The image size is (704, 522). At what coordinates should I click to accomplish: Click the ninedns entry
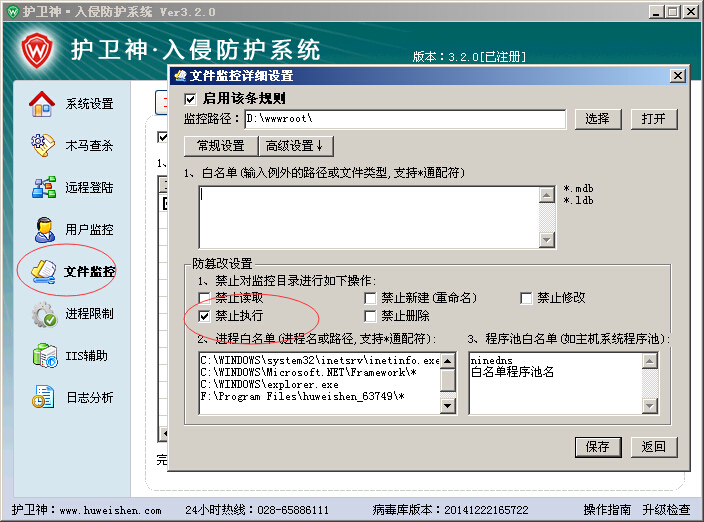click(x=492, y=360)
